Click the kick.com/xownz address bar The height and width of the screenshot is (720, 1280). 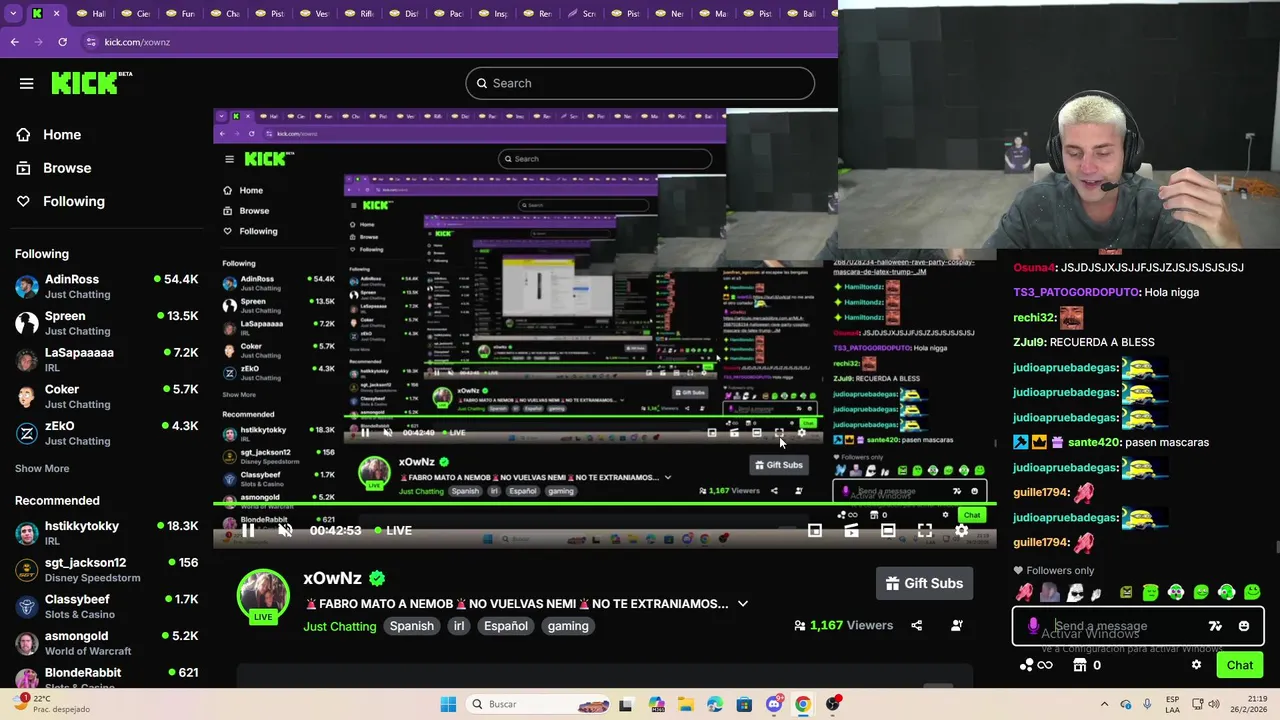pos(138,42)
